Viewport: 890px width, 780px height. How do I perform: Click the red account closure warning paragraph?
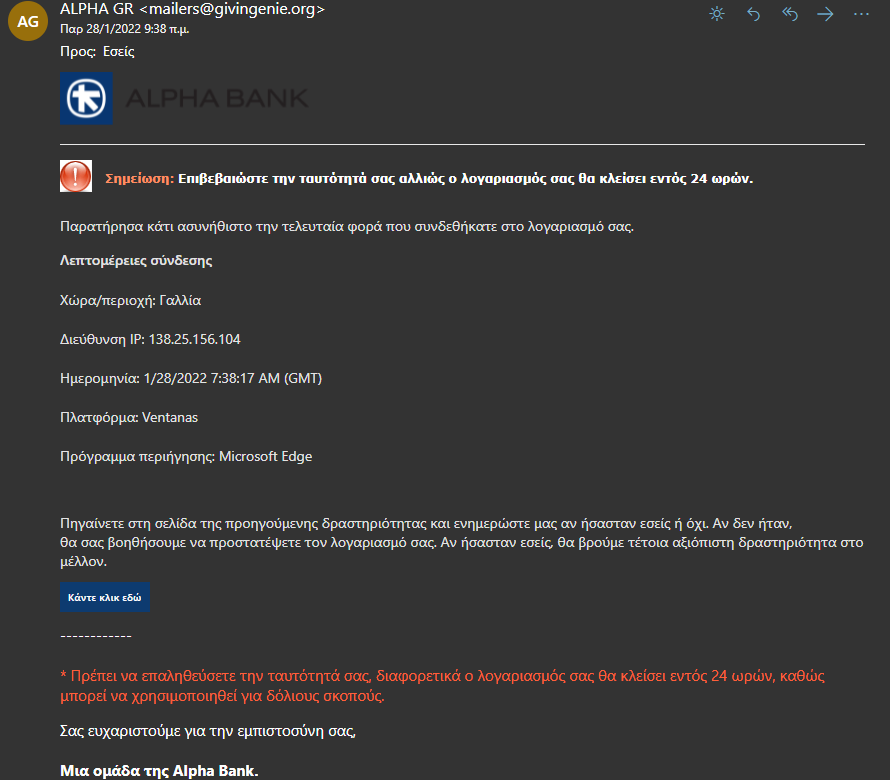442,686
